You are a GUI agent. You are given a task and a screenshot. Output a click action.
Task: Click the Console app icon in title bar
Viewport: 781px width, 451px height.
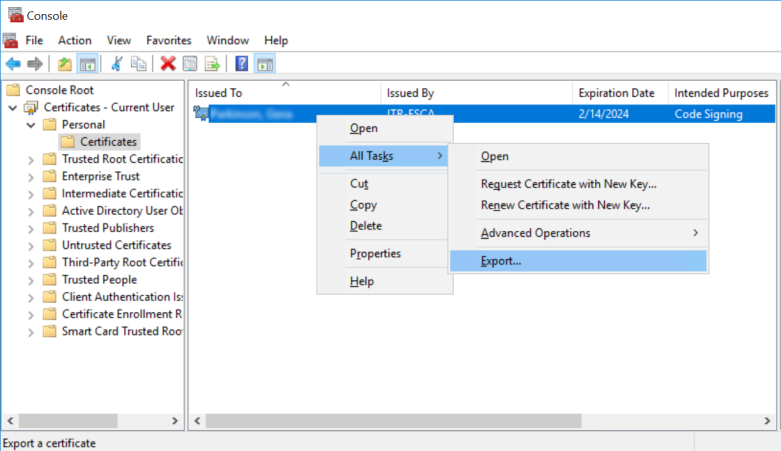click(x=15, y=15)
